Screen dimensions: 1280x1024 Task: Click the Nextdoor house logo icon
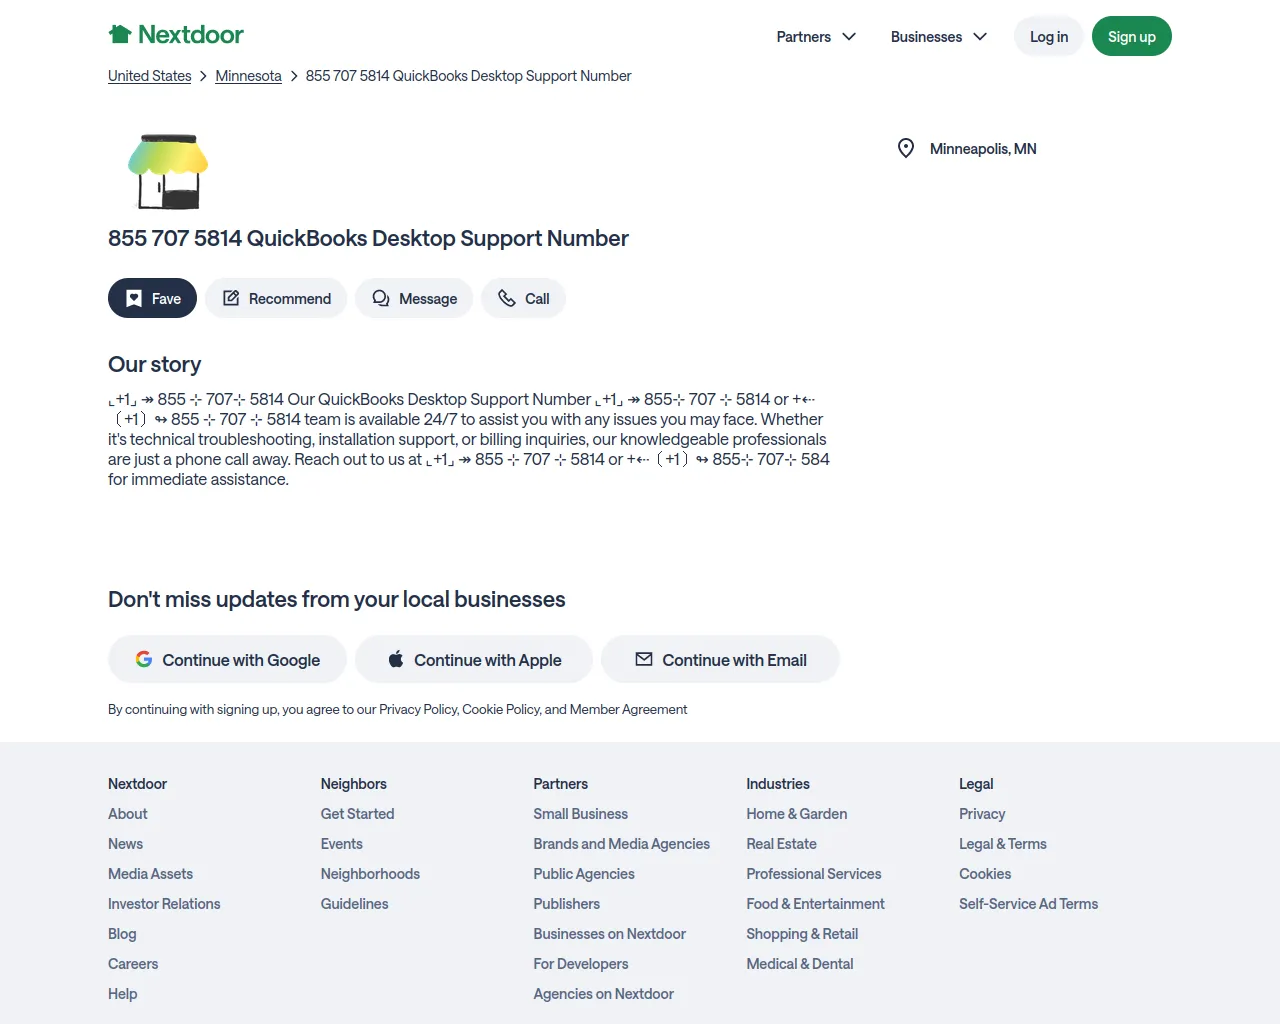tap(120, 35)
